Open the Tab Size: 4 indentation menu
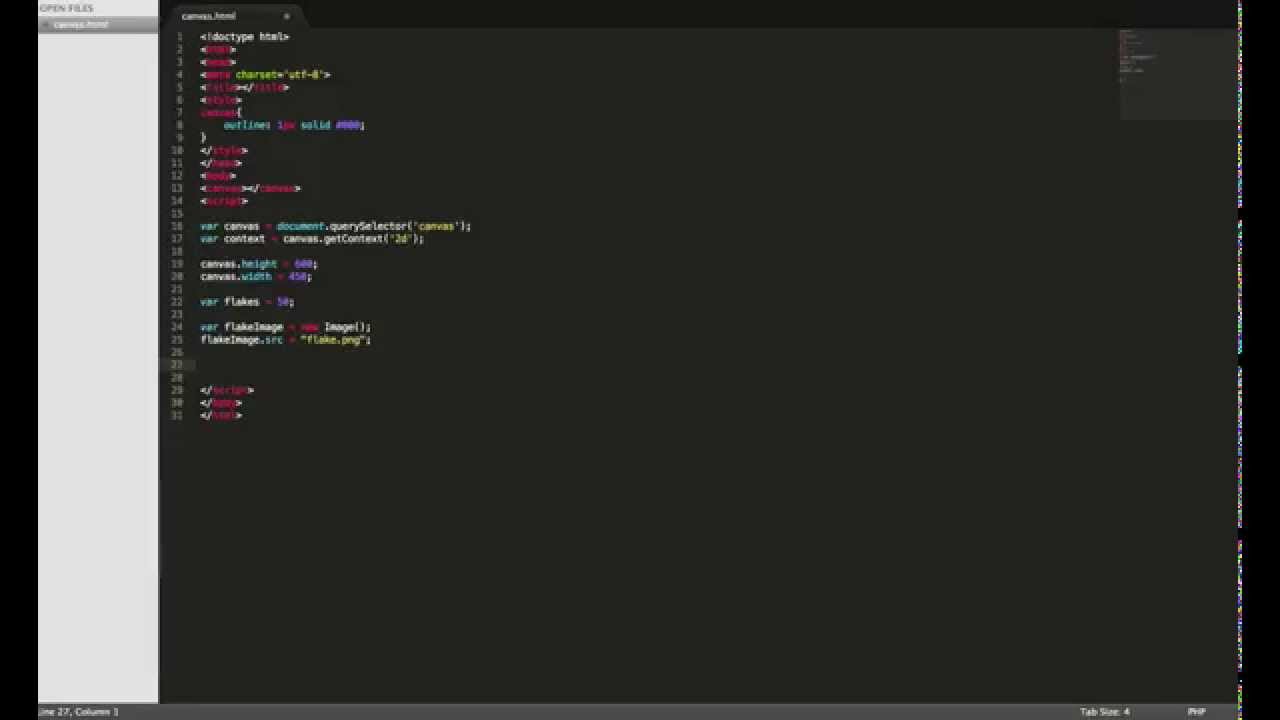Image resolution: width=1280 pixels, height=720 pixels. [1104, 712]
